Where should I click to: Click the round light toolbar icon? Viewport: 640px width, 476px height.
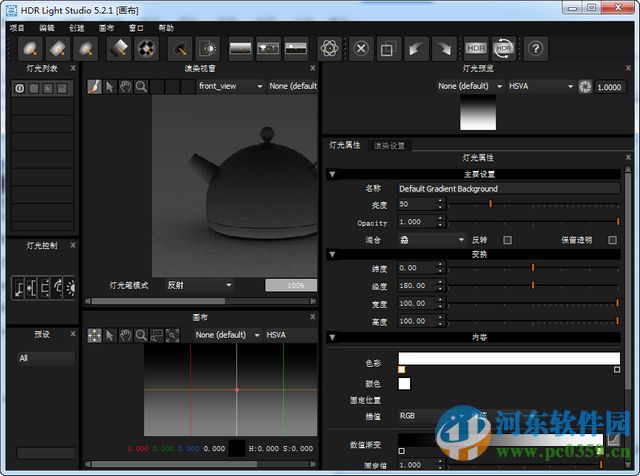(30, 49)
